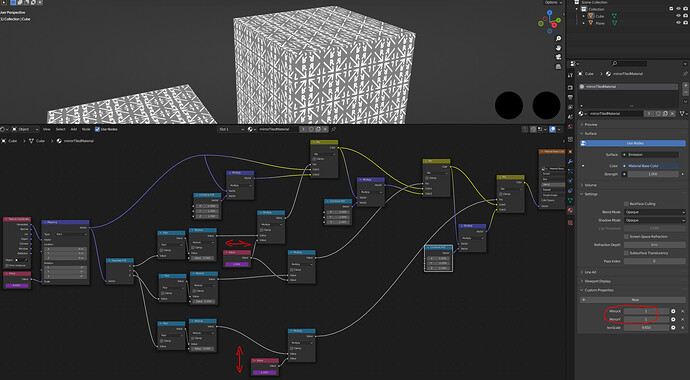Open the Add menu in node editor
The height and width of the screenshot is (380, 690).
[73, 129]
